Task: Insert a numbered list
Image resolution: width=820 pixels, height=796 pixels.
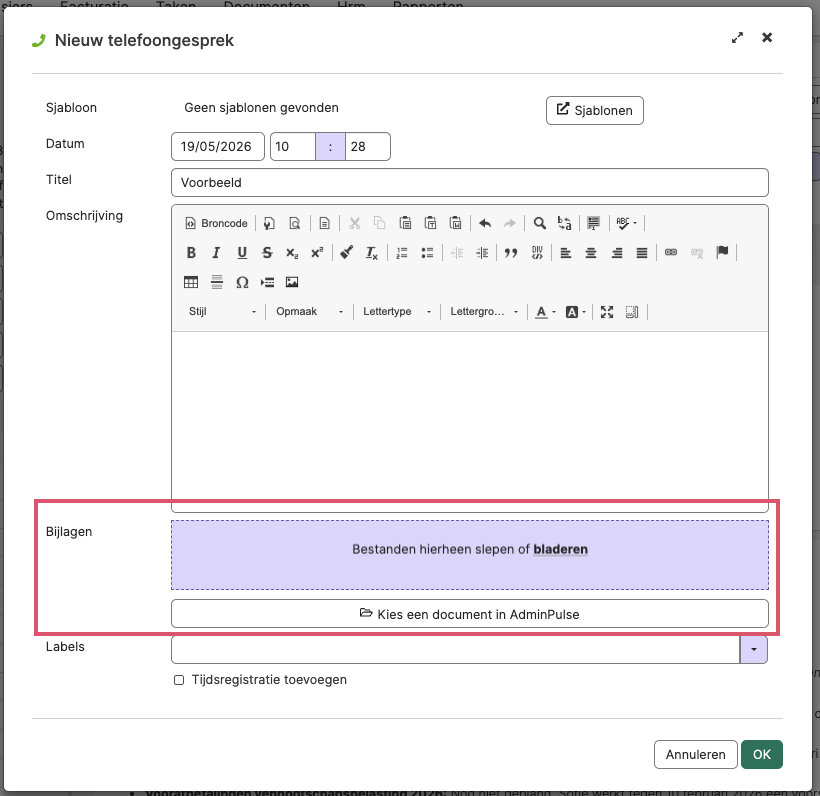Action: click(x=402, y=253)
